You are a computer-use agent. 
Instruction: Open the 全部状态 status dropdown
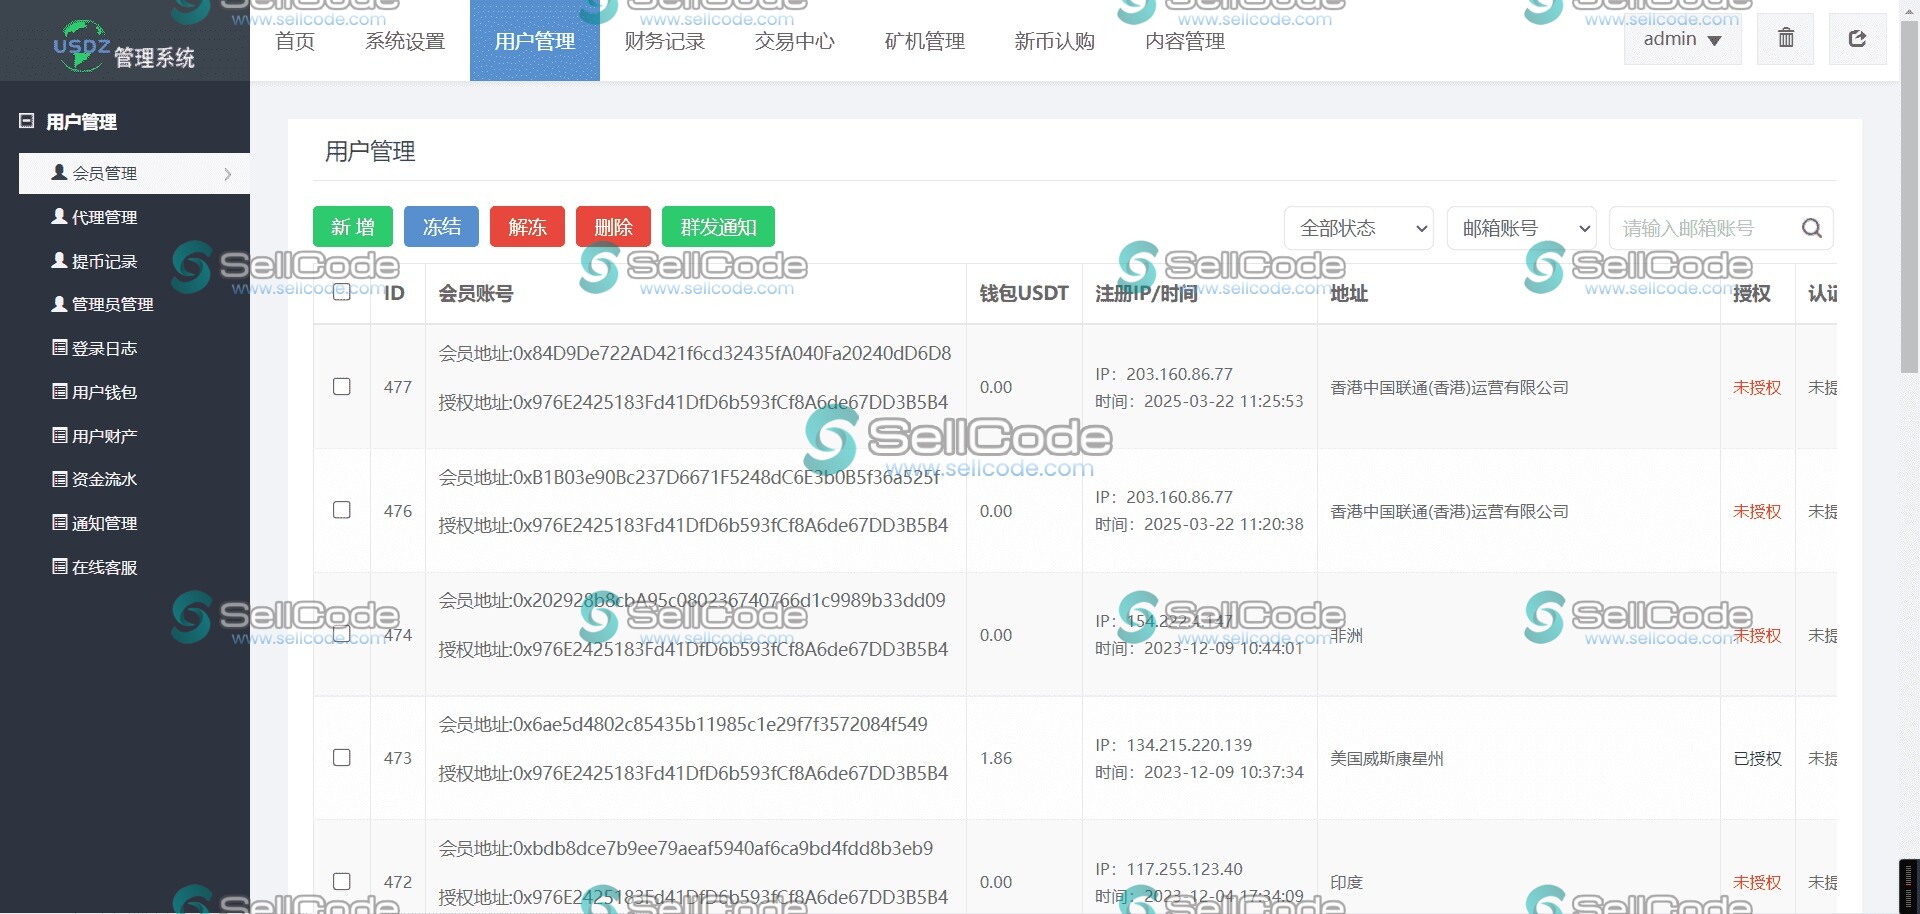[1357, 228]
